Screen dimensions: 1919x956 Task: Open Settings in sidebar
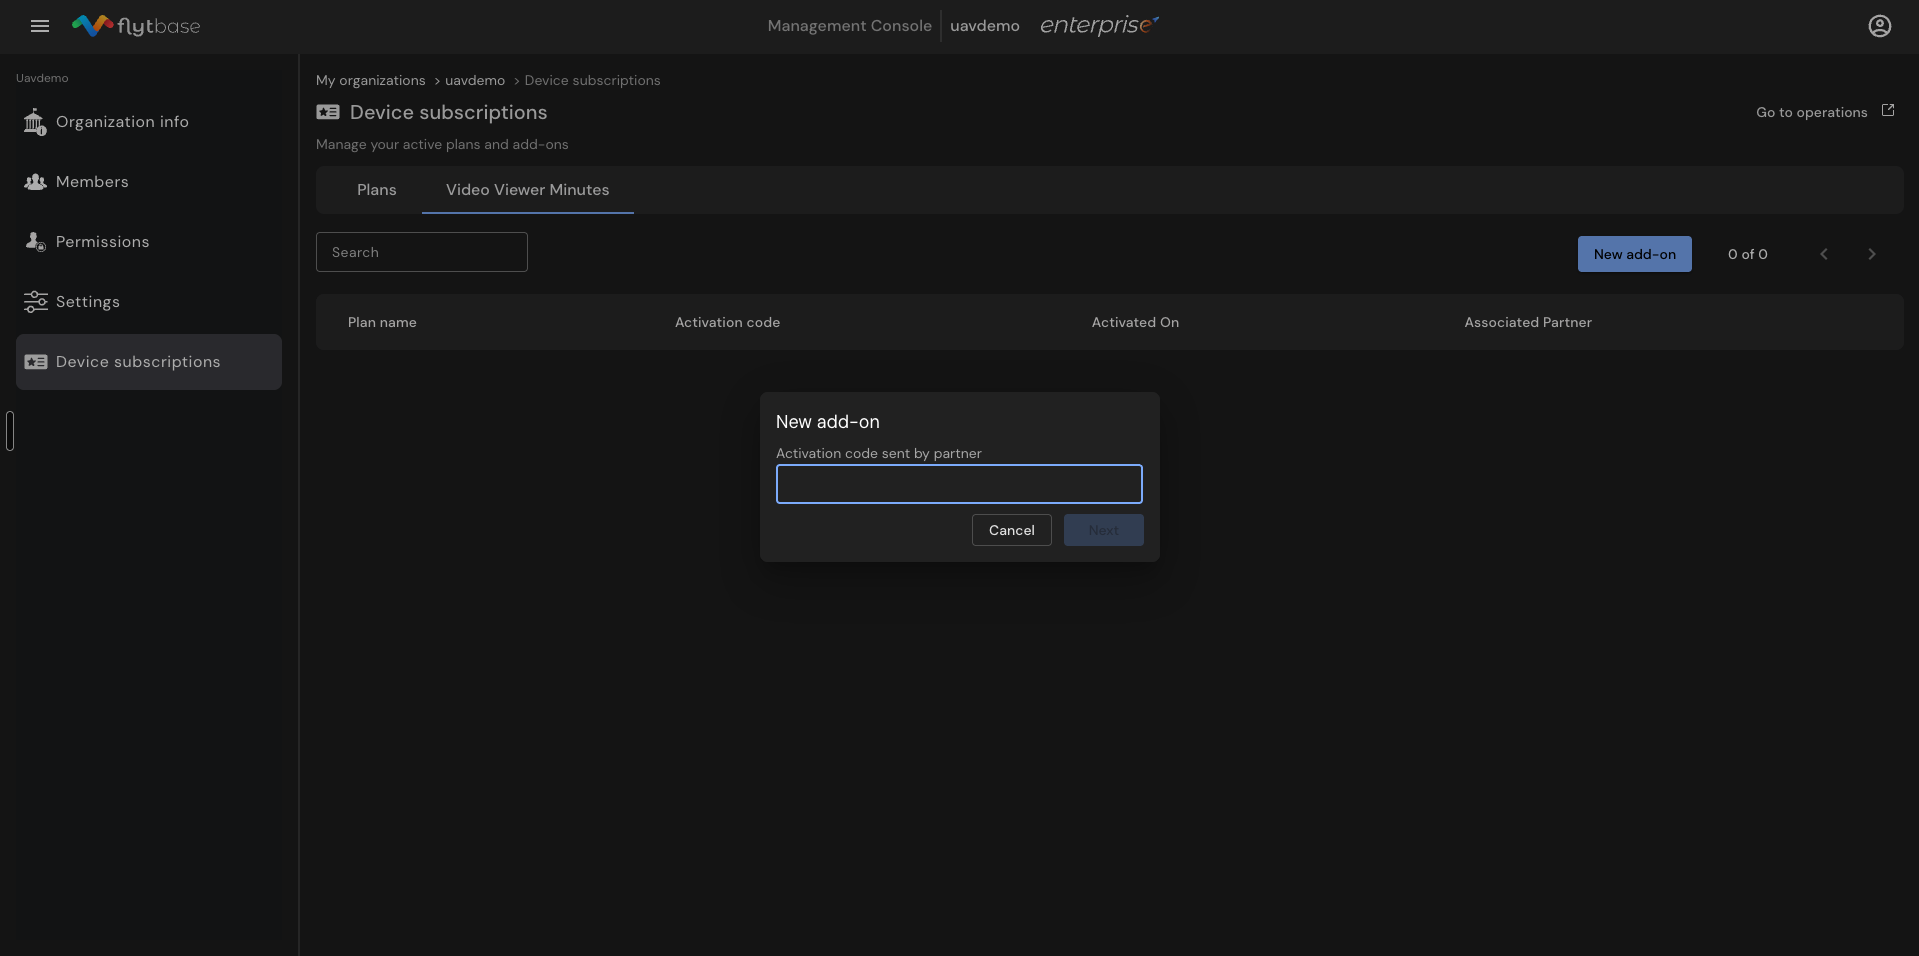pyautogui.click(x=149, y=302)
